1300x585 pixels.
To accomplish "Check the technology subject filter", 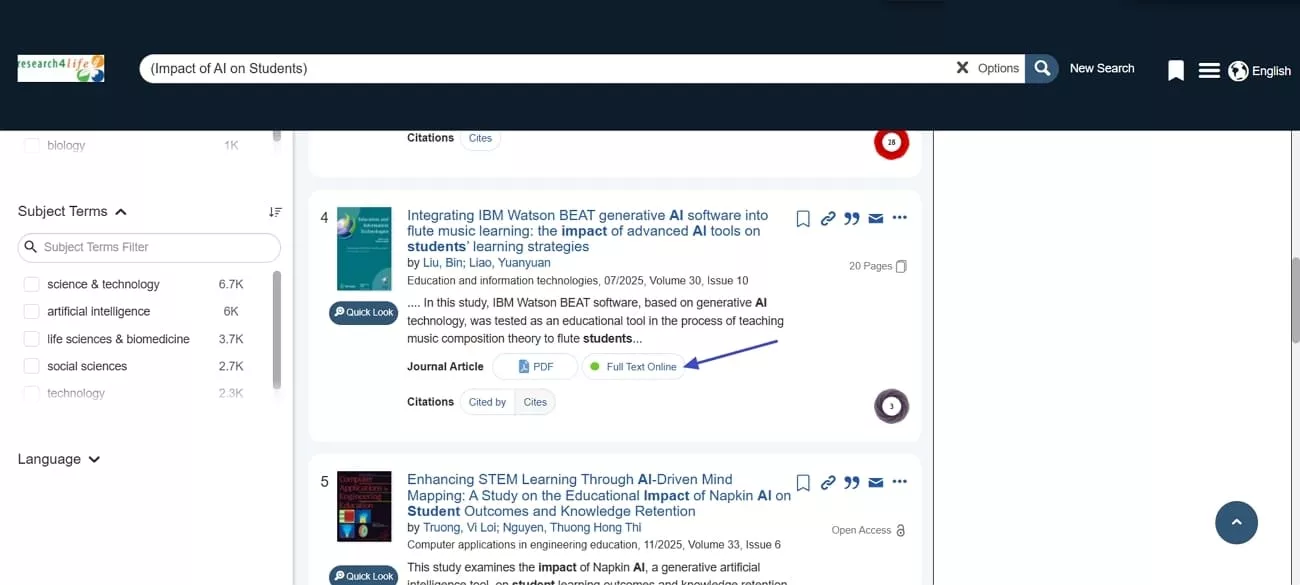I will [x=31, y=393].
